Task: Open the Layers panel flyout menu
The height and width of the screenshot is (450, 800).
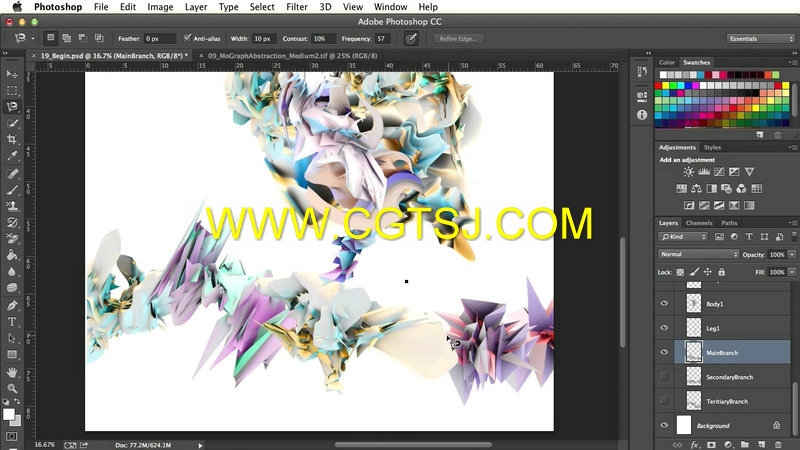Action: [x=792, y=223]
